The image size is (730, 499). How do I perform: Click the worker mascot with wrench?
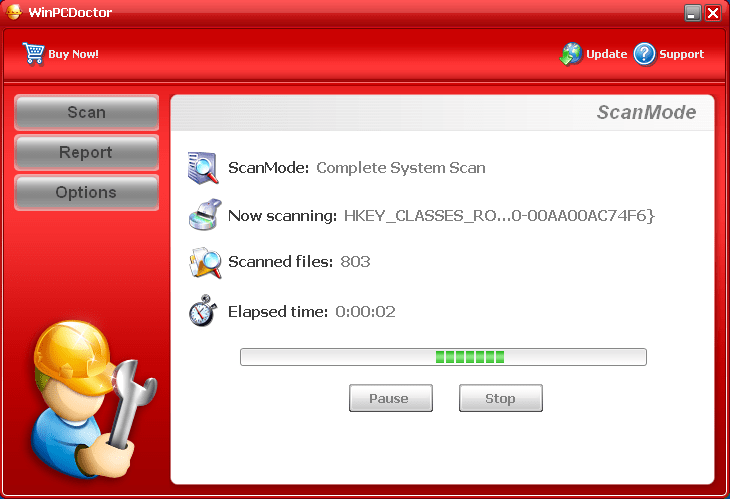(x=87, y=390)
